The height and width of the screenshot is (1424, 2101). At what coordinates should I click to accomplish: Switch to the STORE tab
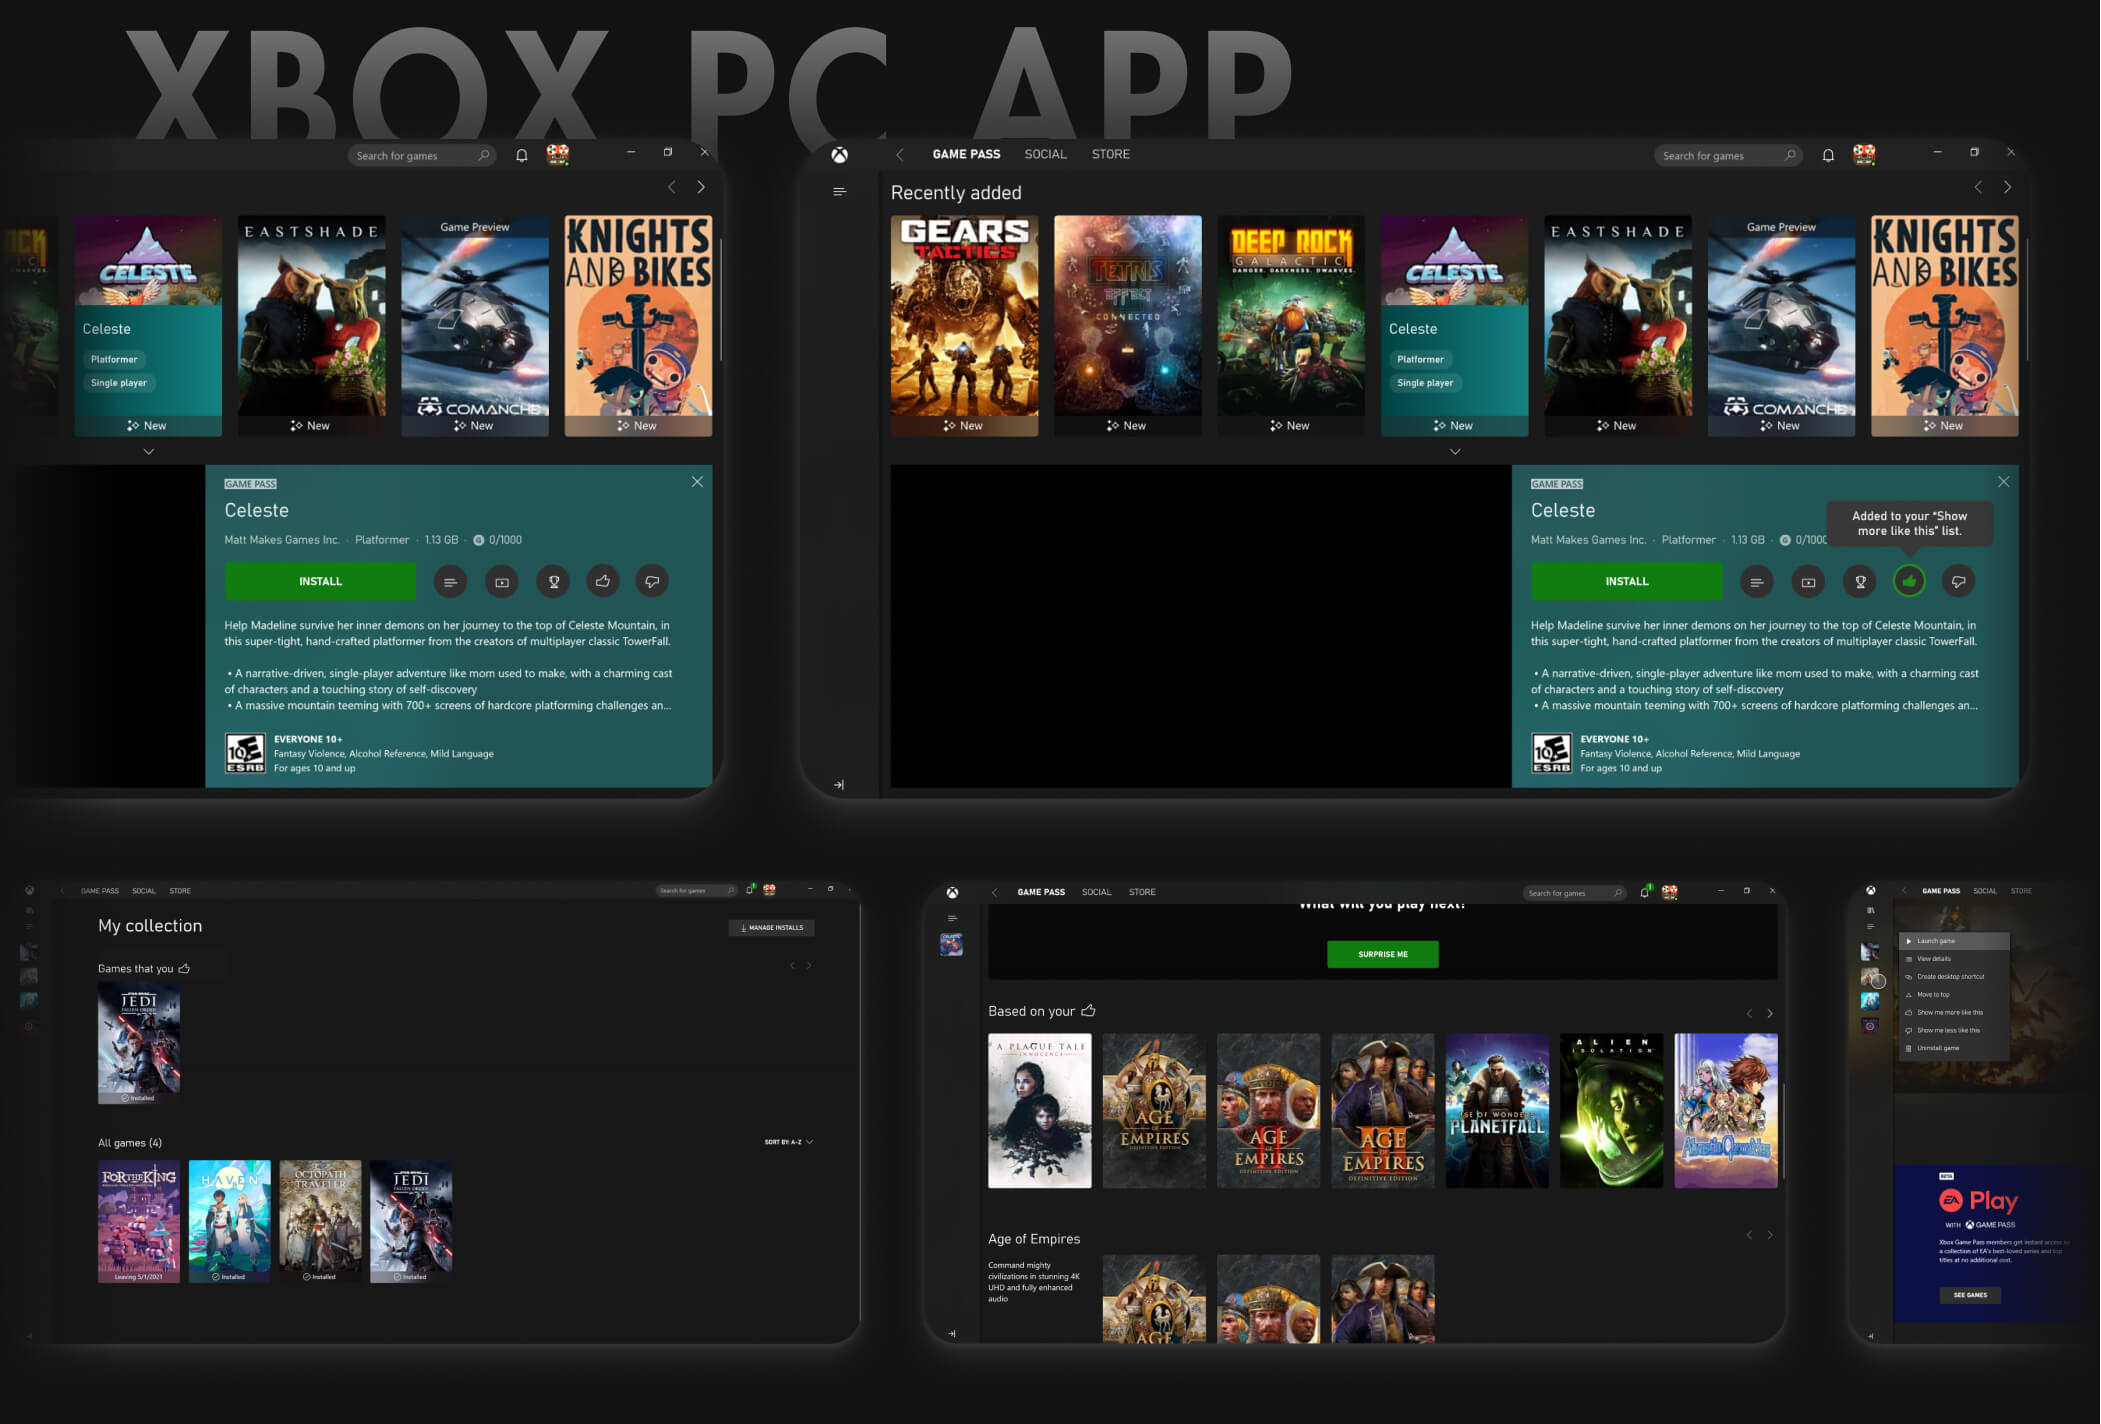pos(1111,154)
